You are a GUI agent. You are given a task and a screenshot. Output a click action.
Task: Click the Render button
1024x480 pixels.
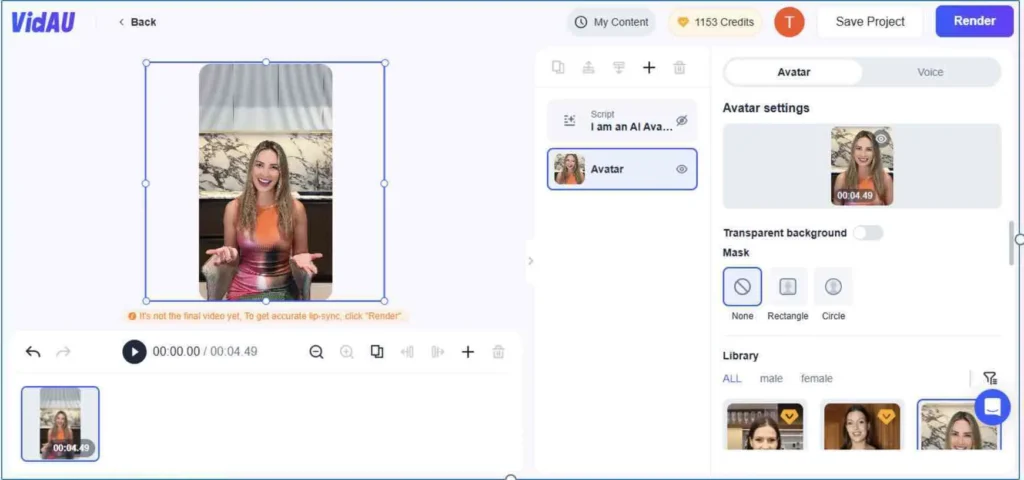[x=974, y=21]
